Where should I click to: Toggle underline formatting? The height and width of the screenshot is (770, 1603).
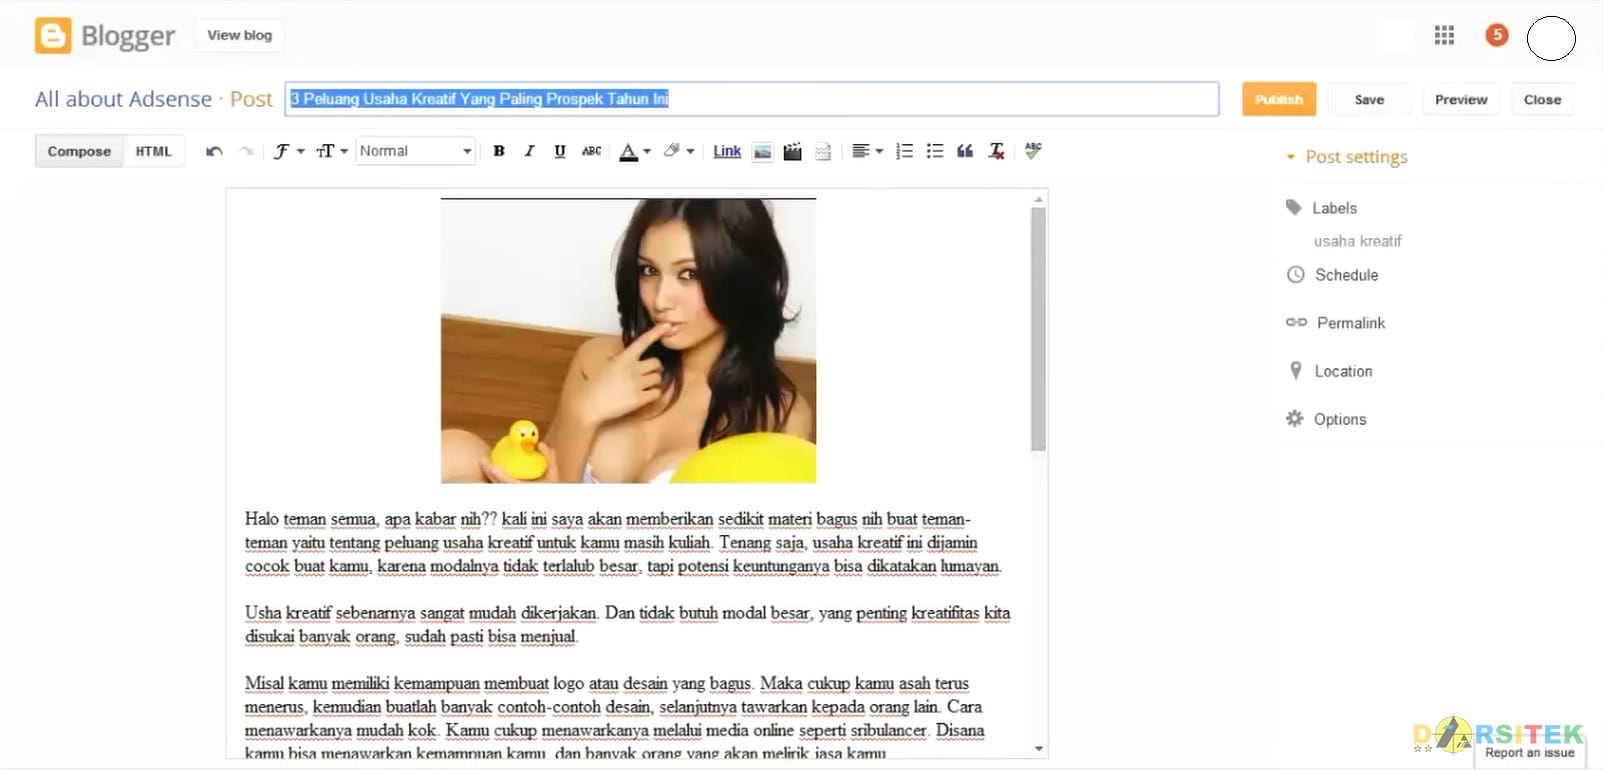[560, 151]
